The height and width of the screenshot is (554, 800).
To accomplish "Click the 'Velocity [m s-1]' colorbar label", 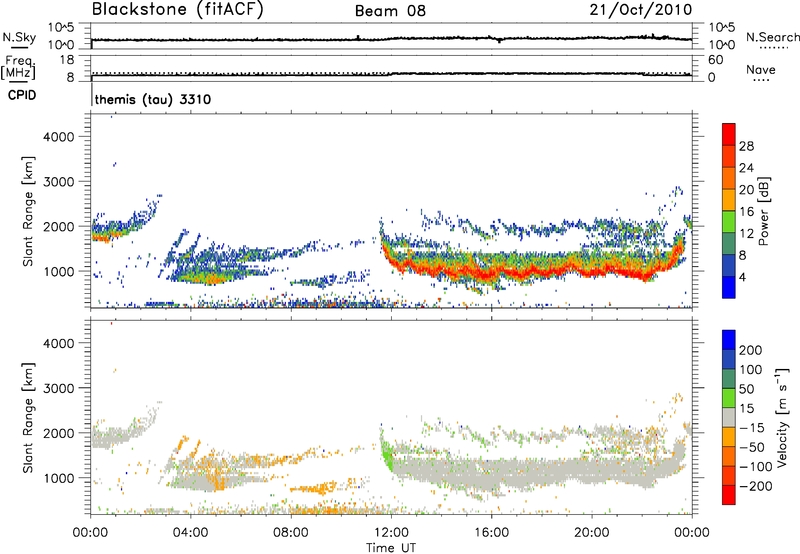I will 782,418.
